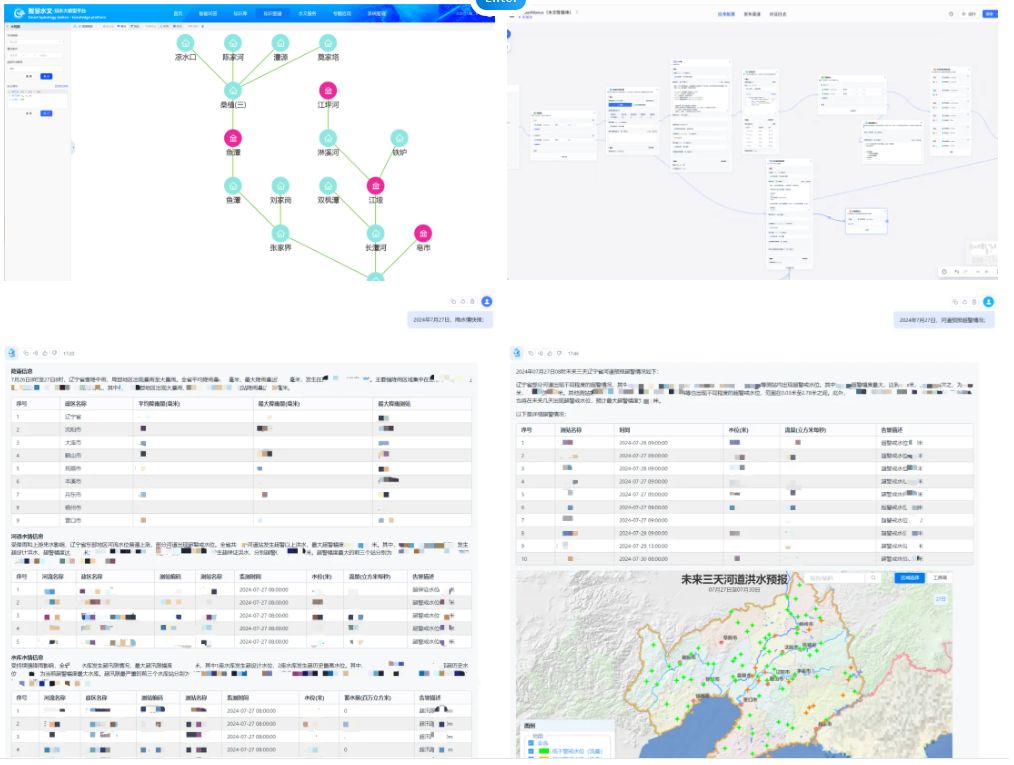Click the 桑植(三) graph node

(x=233, y=91)
